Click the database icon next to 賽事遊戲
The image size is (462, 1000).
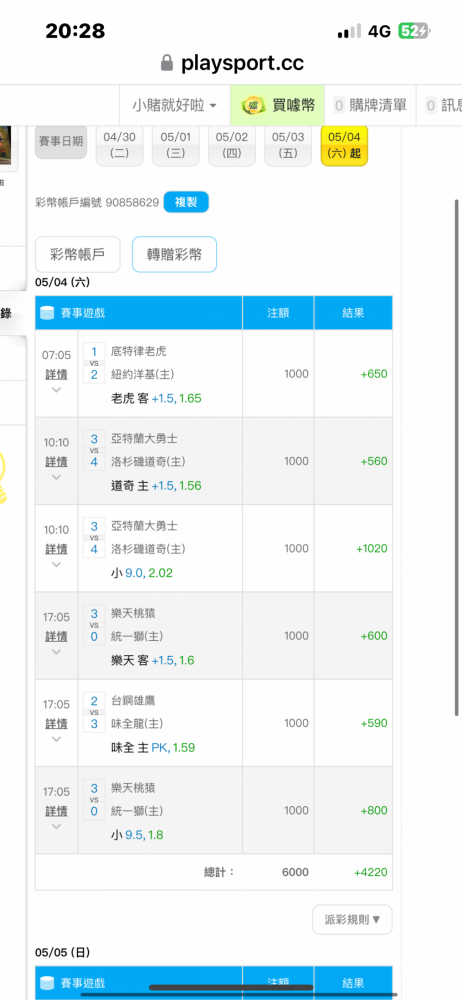click(47, 312)
